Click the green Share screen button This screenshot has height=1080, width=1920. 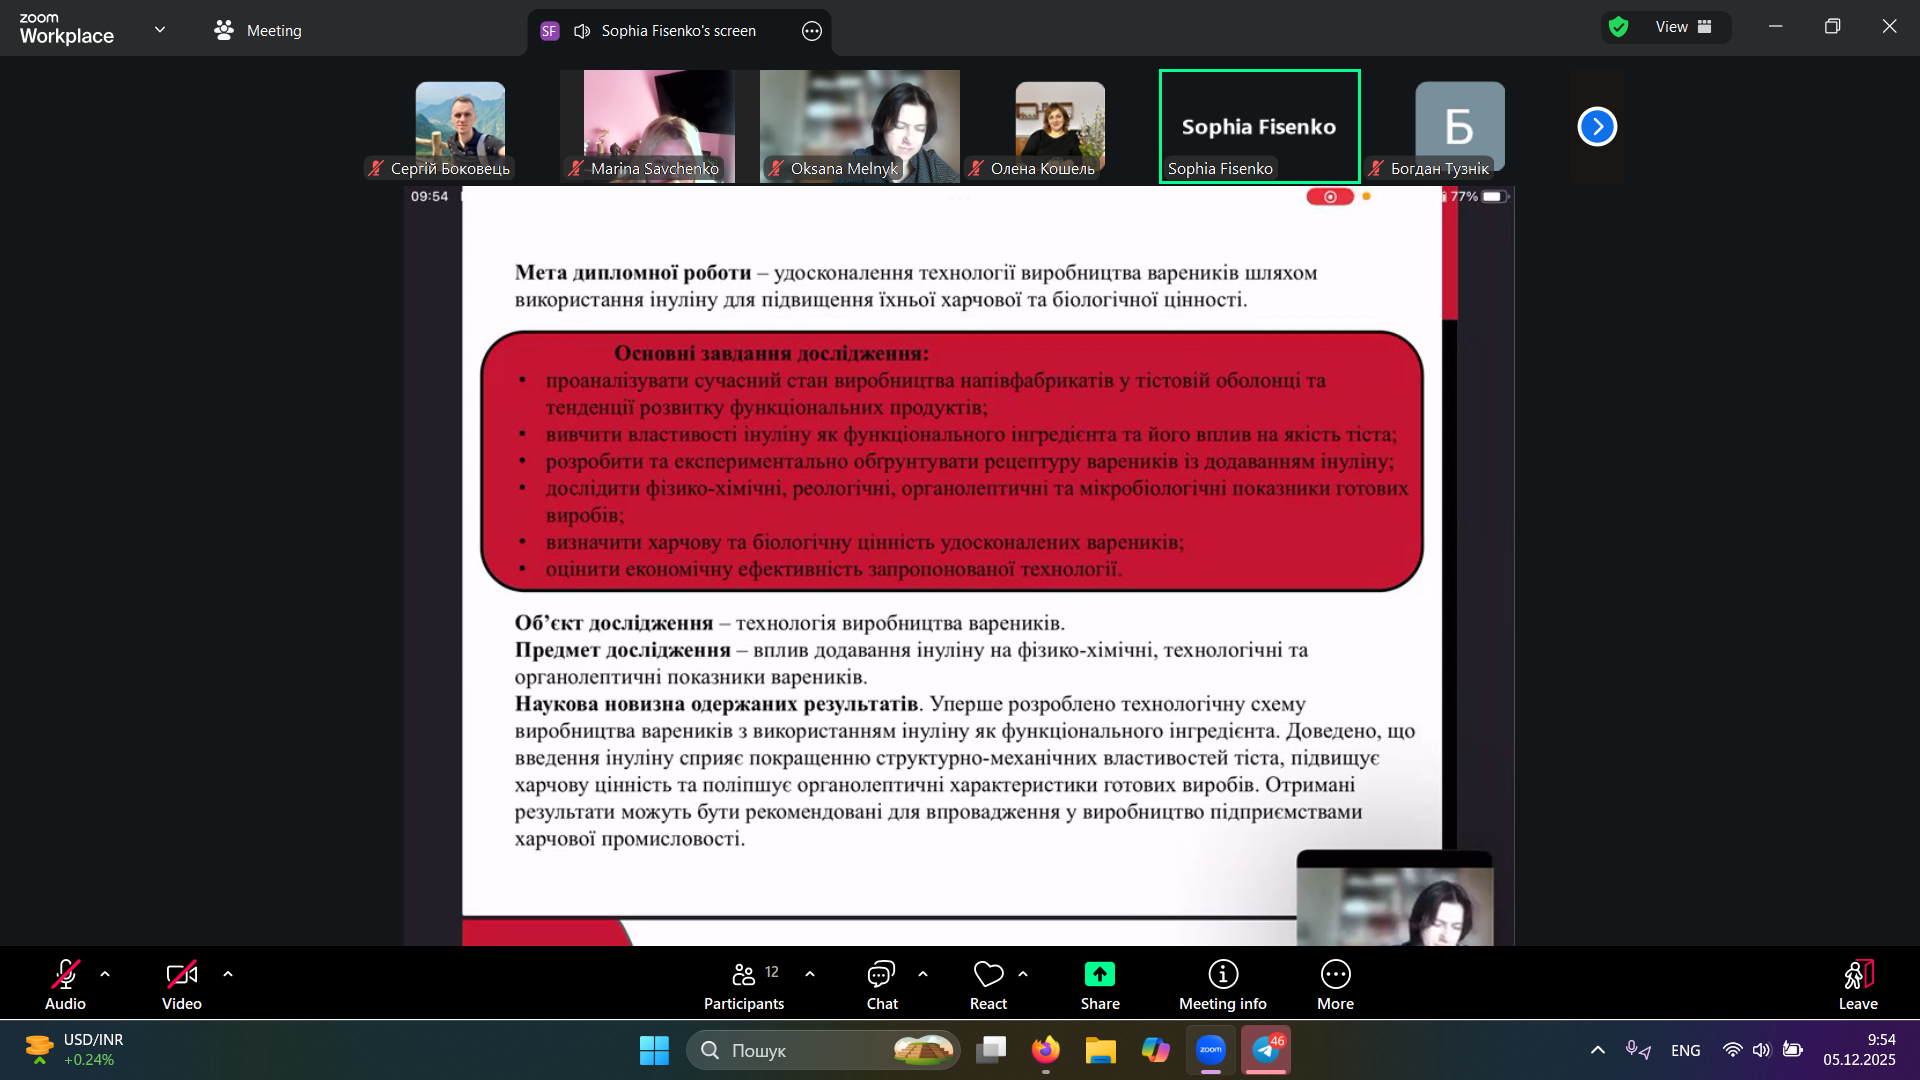point(1099,974)
